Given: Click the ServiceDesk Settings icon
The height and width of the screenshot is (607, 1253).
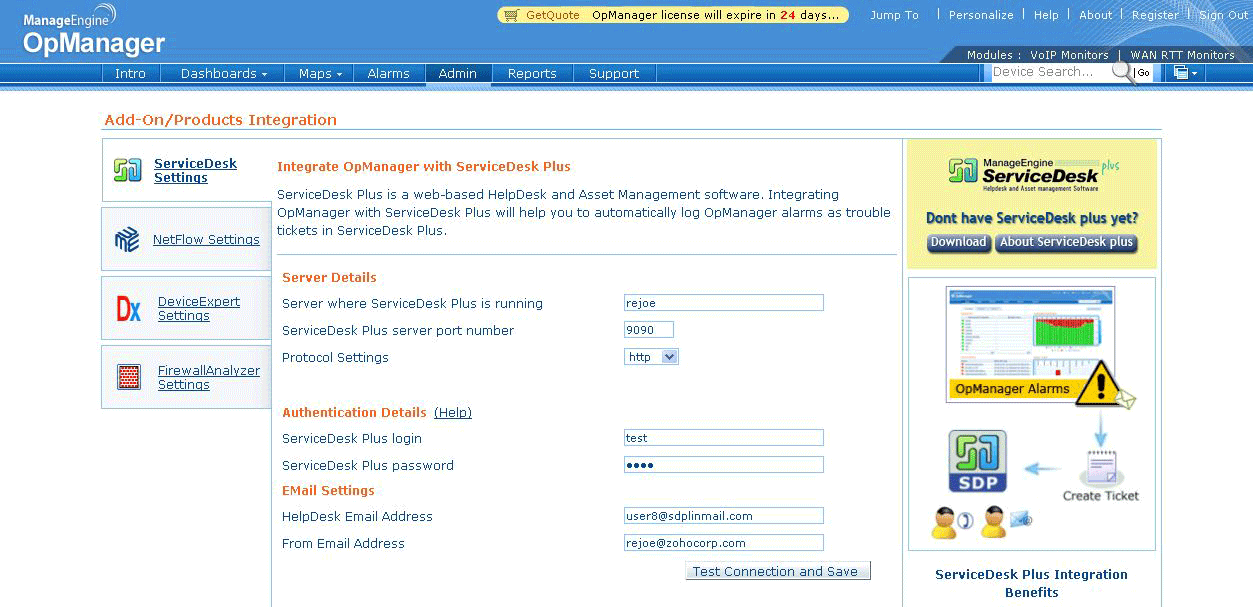Looking at the screenshot, I should [x=127, y=170].
